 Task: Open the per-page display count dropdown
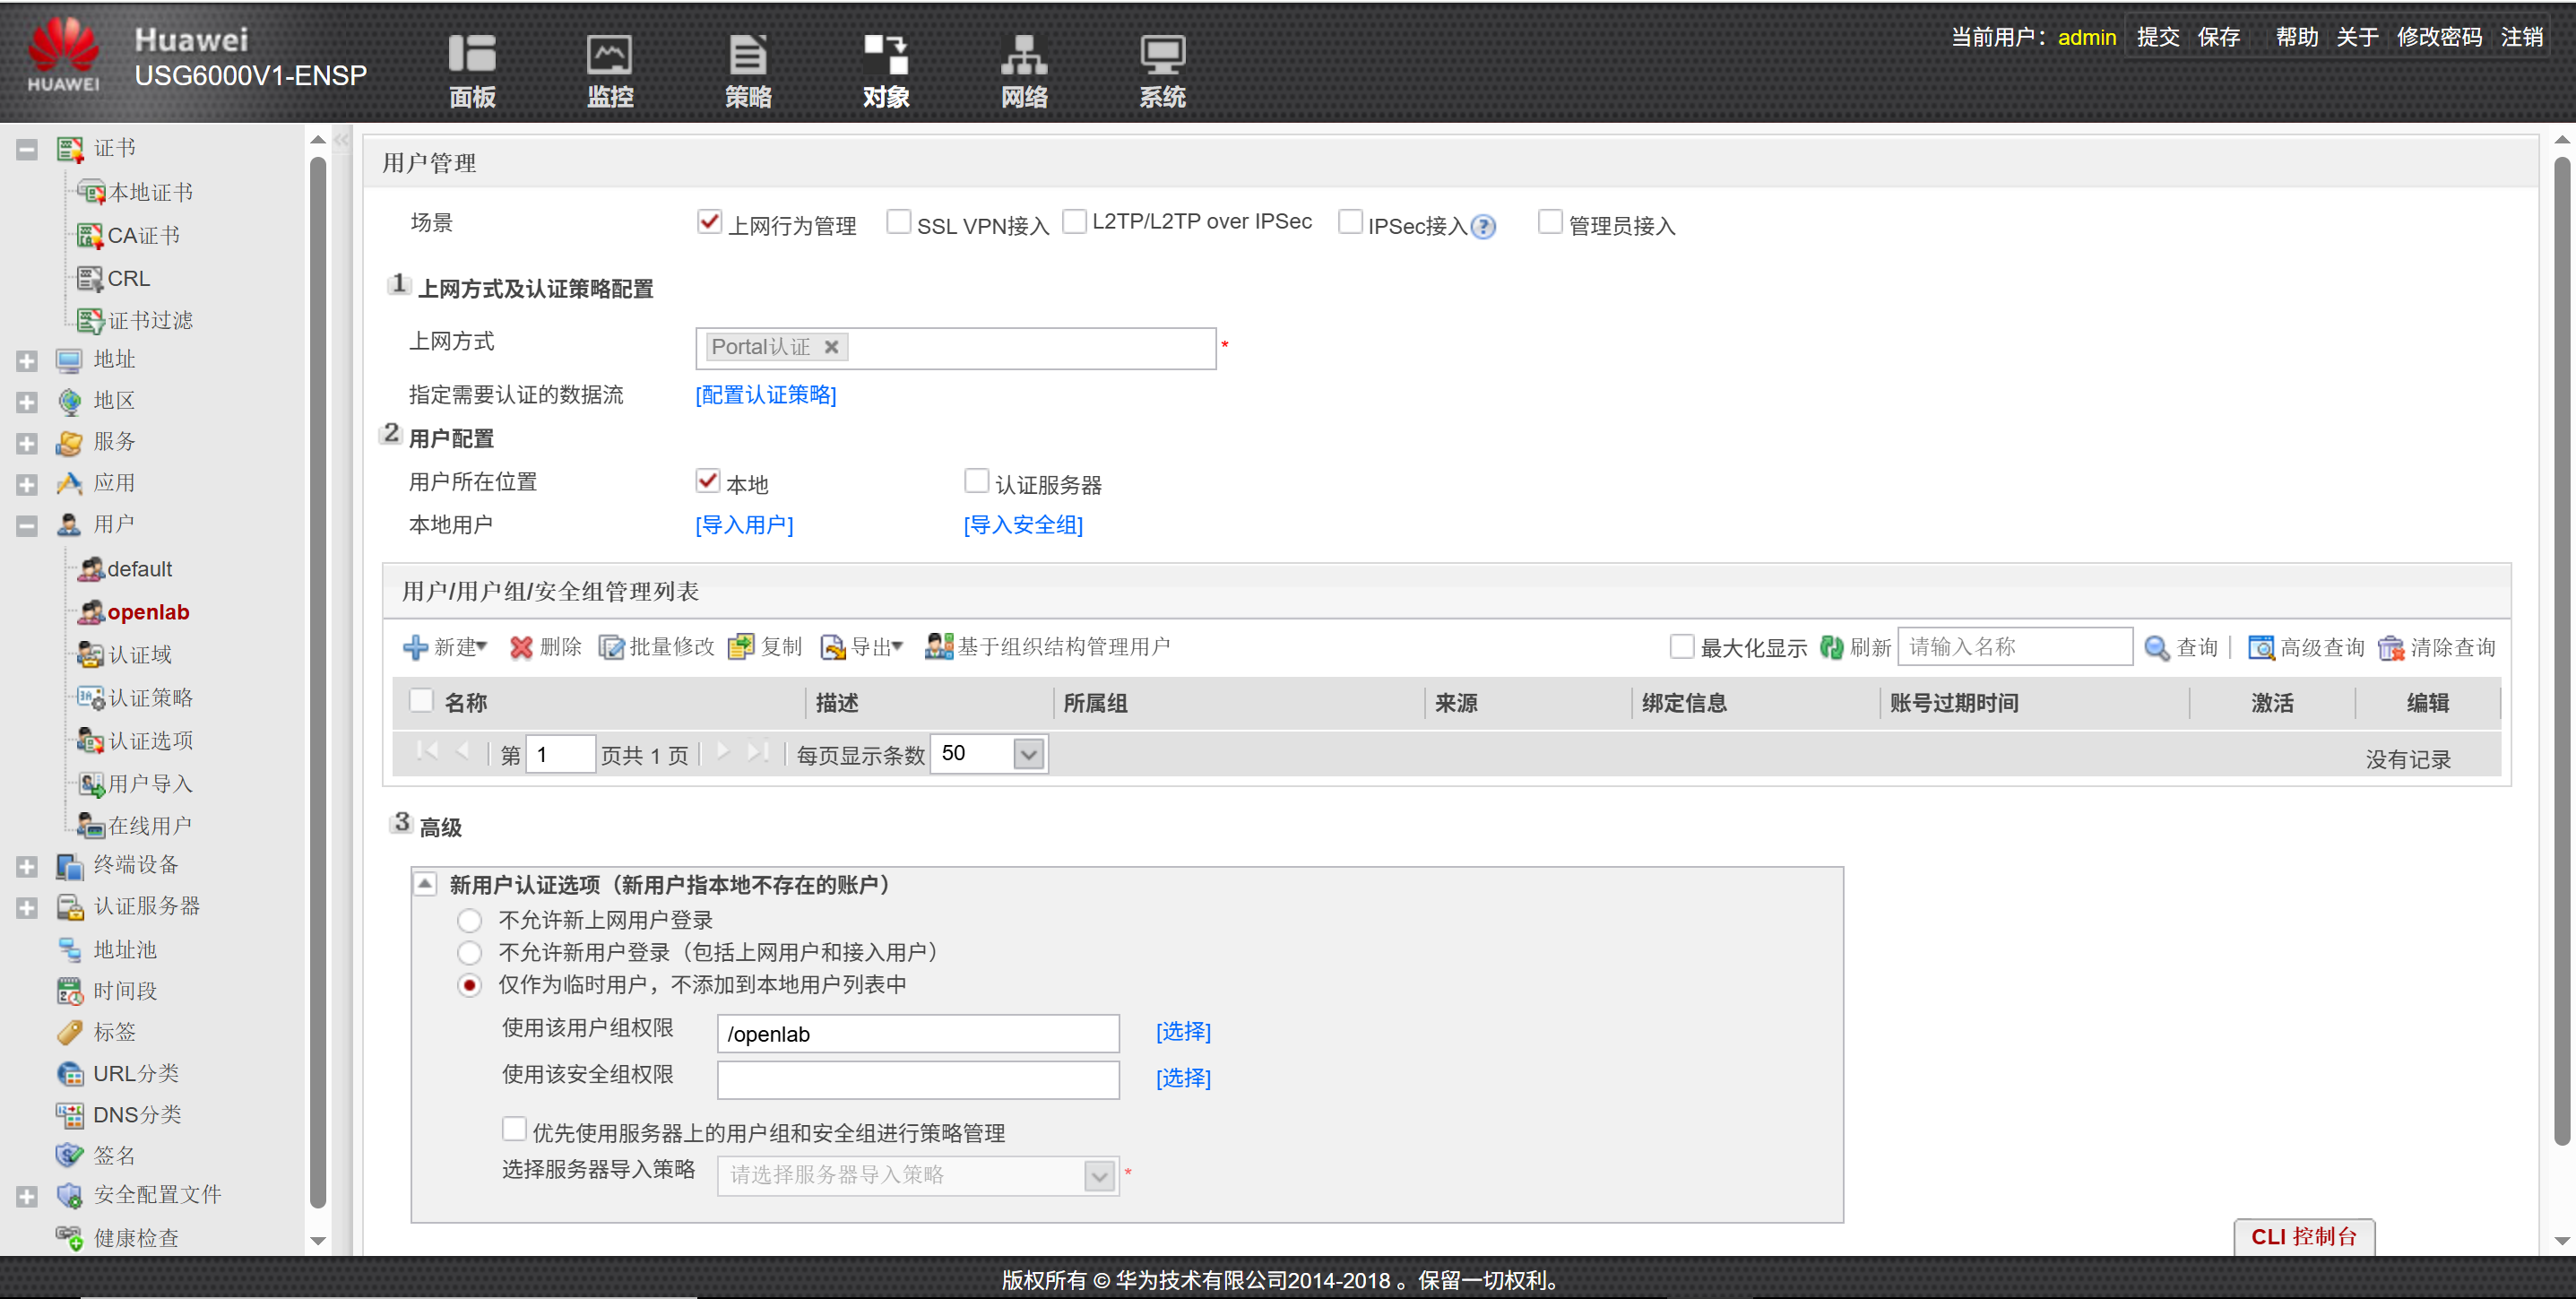click(1028, 753)
